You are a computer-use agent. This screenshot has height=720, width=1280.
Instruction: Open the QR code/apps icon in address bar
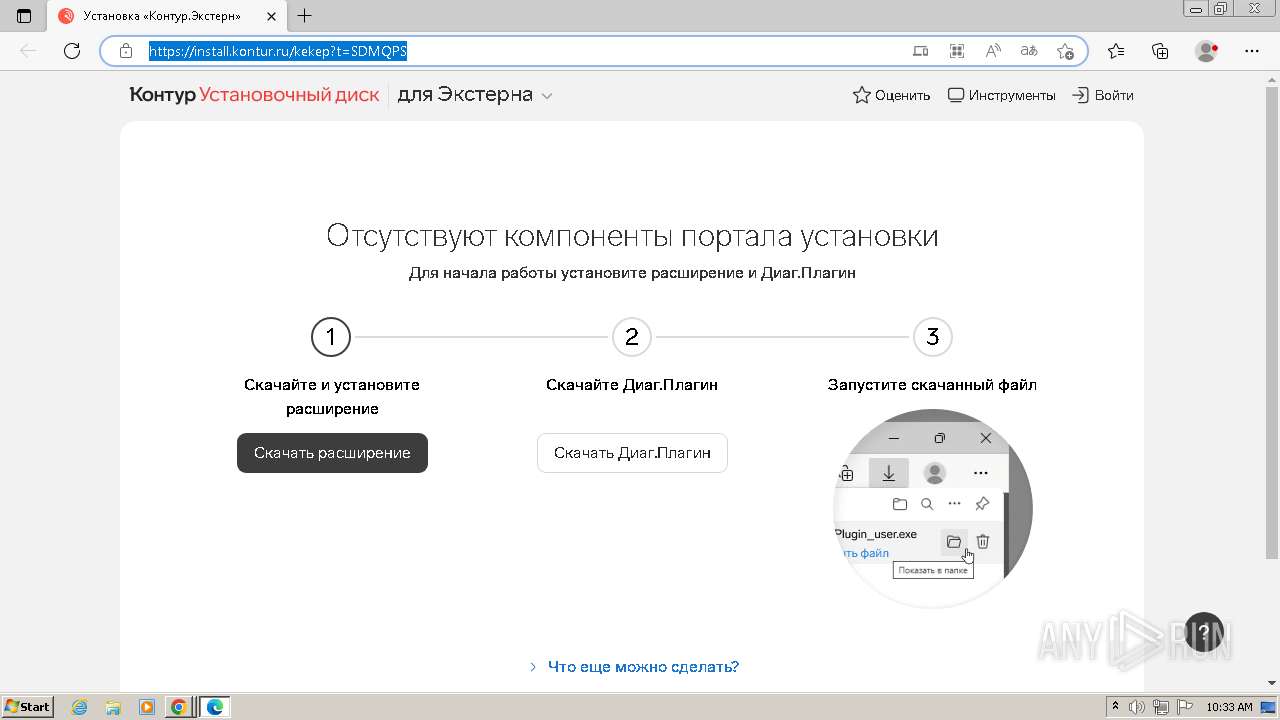[x=957, y=51]
